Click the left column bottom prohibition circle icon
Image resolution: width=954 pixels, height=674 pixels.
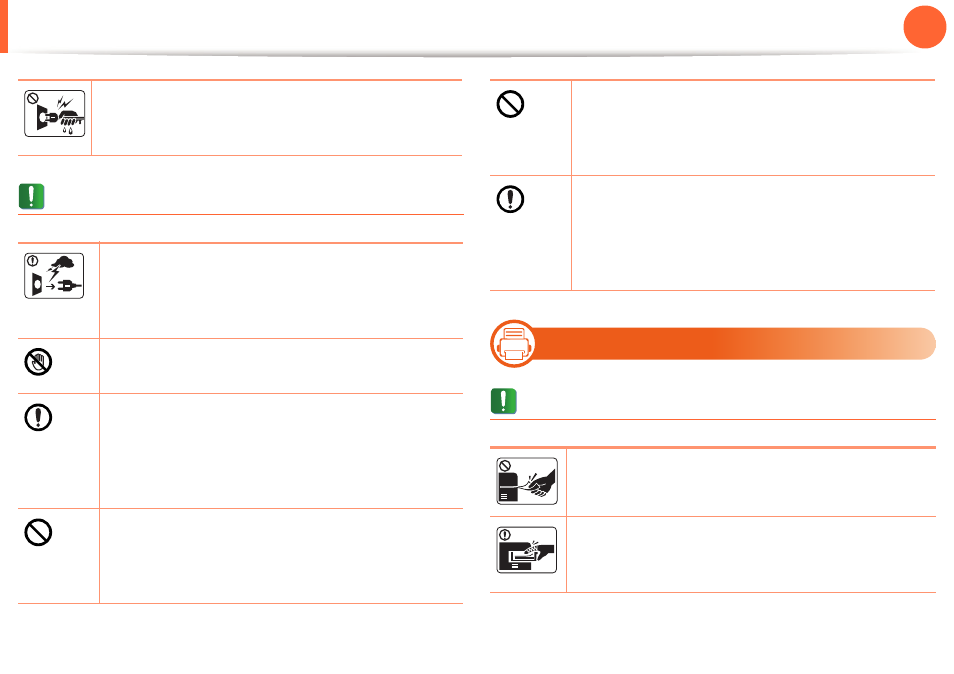(x=38, y=532)
